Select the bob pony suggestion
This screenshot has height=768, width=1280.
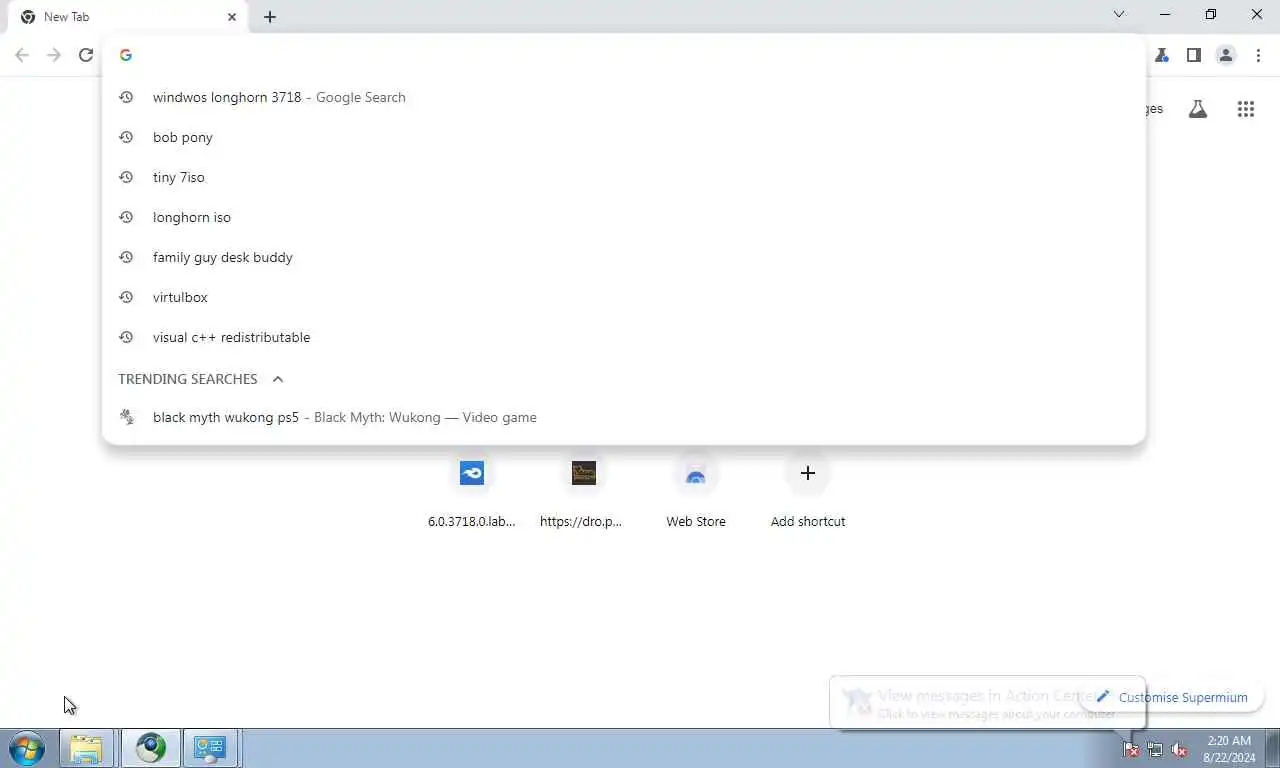(x=624, y=137)
